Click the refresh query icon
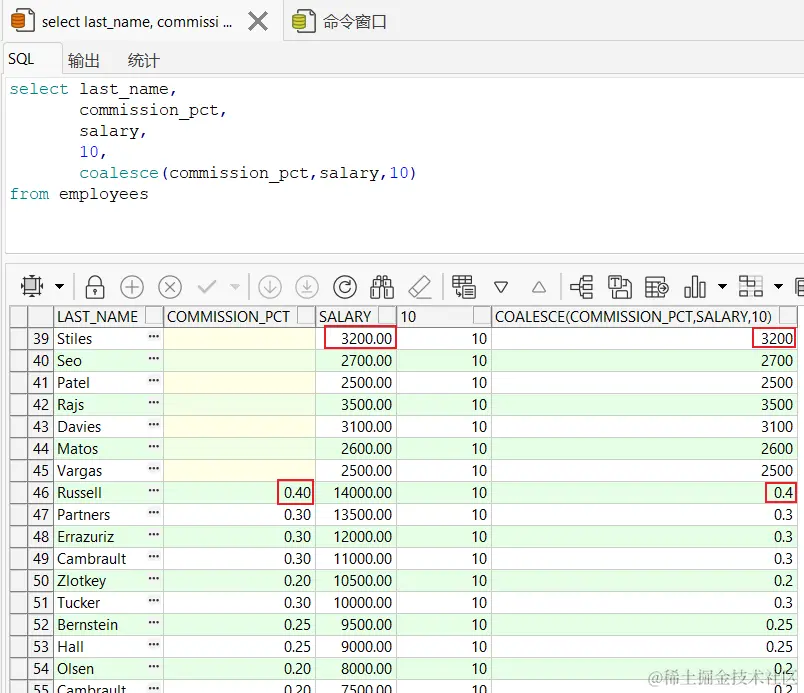 pyautogui.click(x=345, y=287)
